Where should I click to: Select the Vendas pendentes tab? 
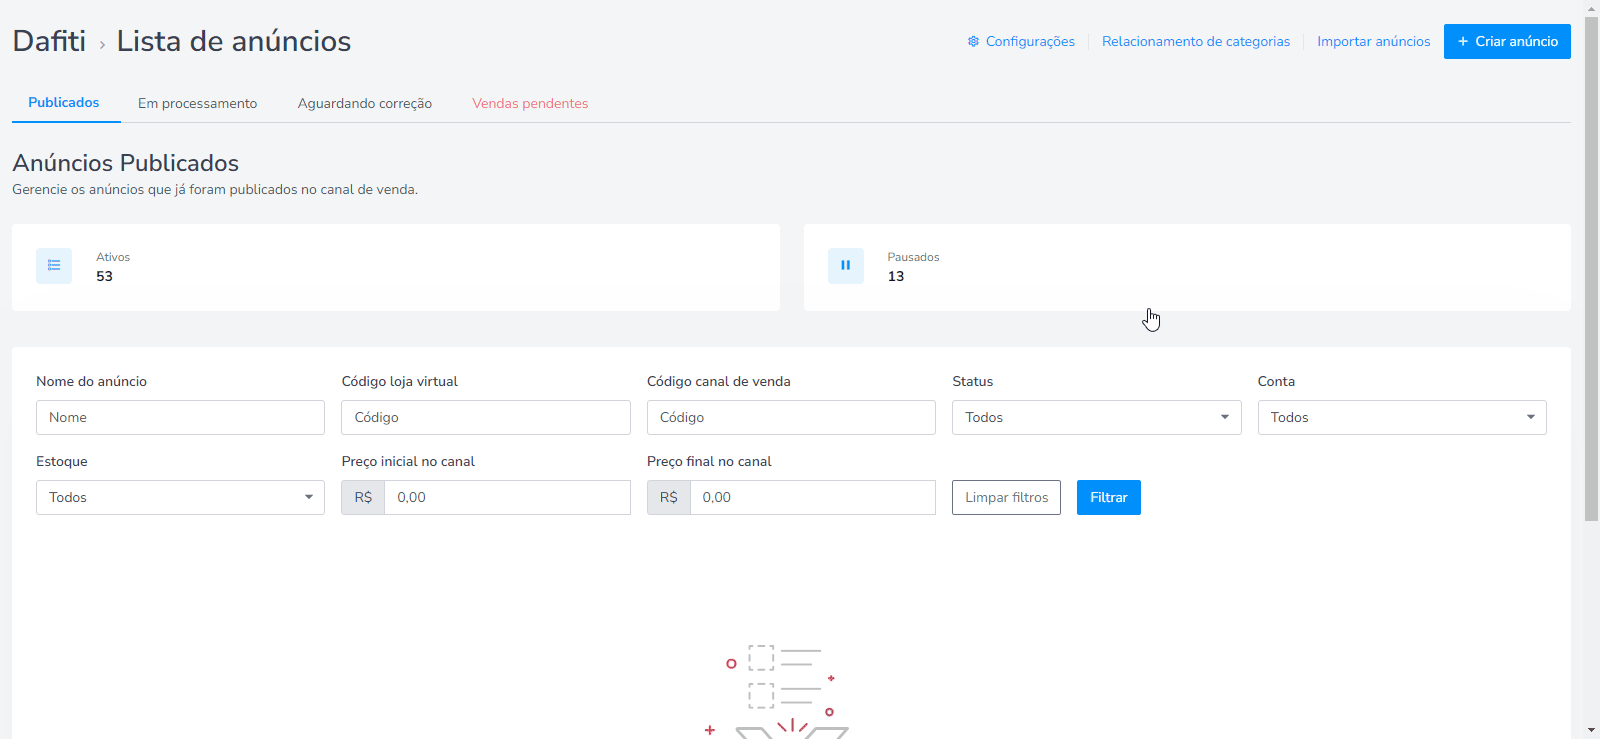[530, 104]
